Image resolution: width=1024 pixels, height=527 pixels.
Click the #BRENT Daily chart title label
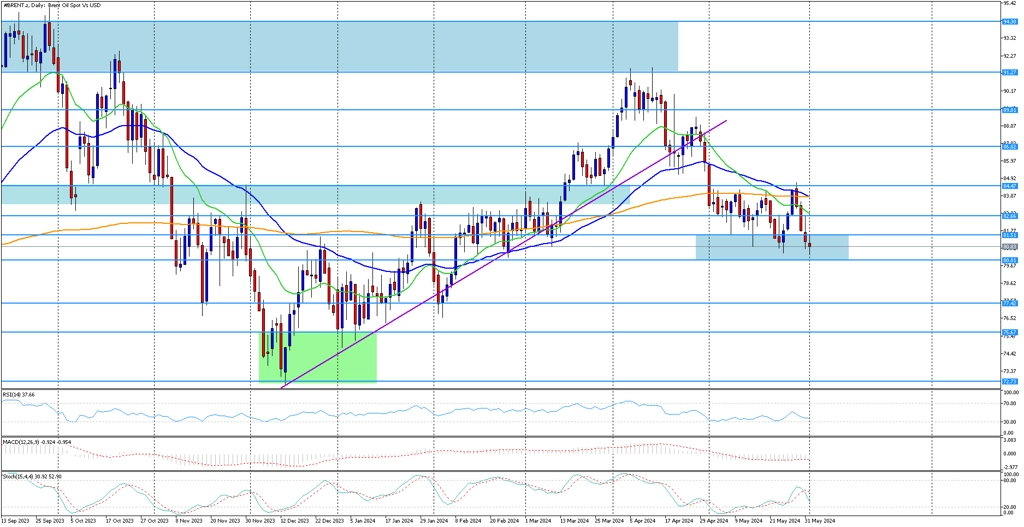click(x=60, y=5)
